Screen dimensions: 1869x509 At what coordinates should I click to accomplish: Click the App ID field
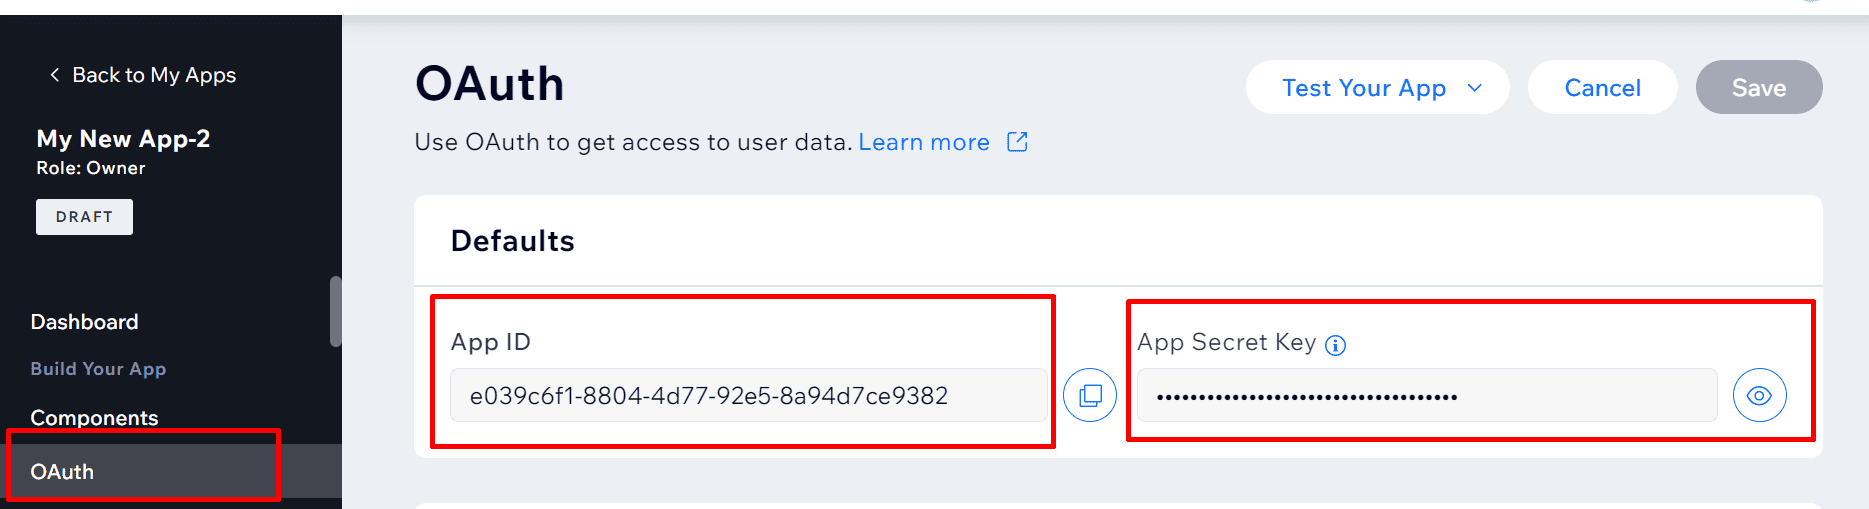tap(748, 395)
